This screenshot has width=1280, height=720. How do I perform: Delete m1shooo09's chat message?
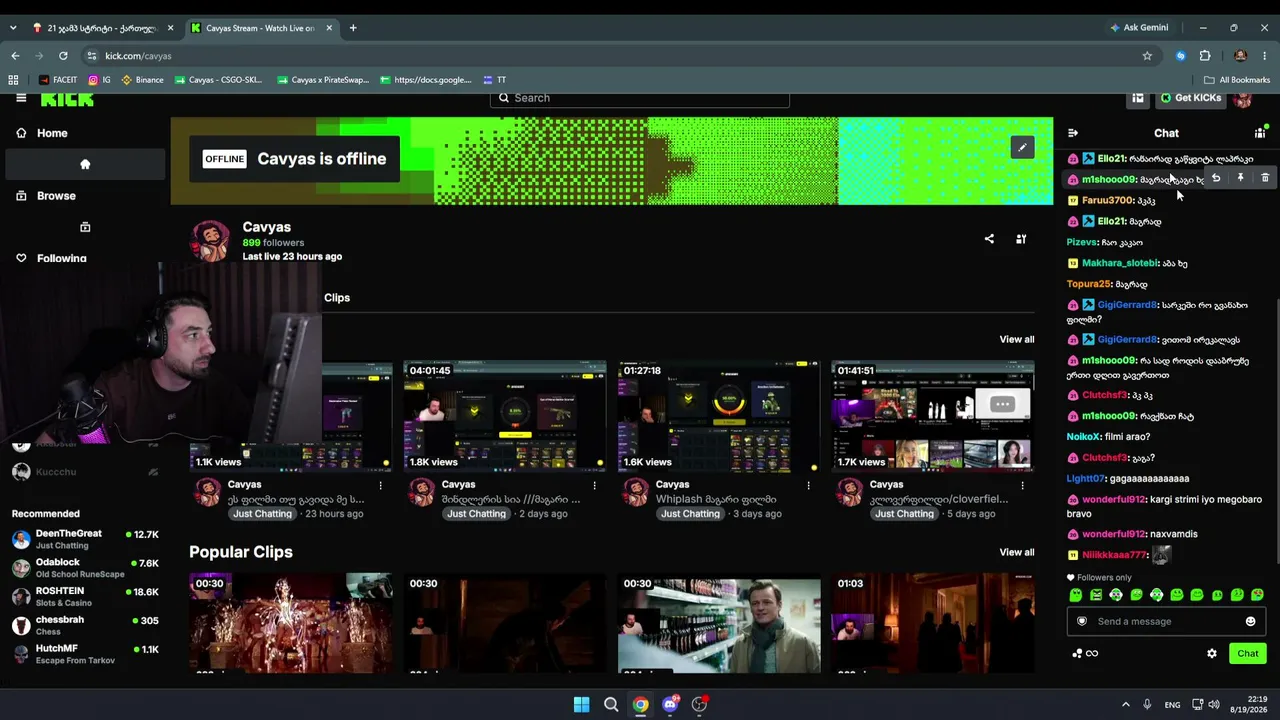pyautogui.click(x=1265, y=178)
